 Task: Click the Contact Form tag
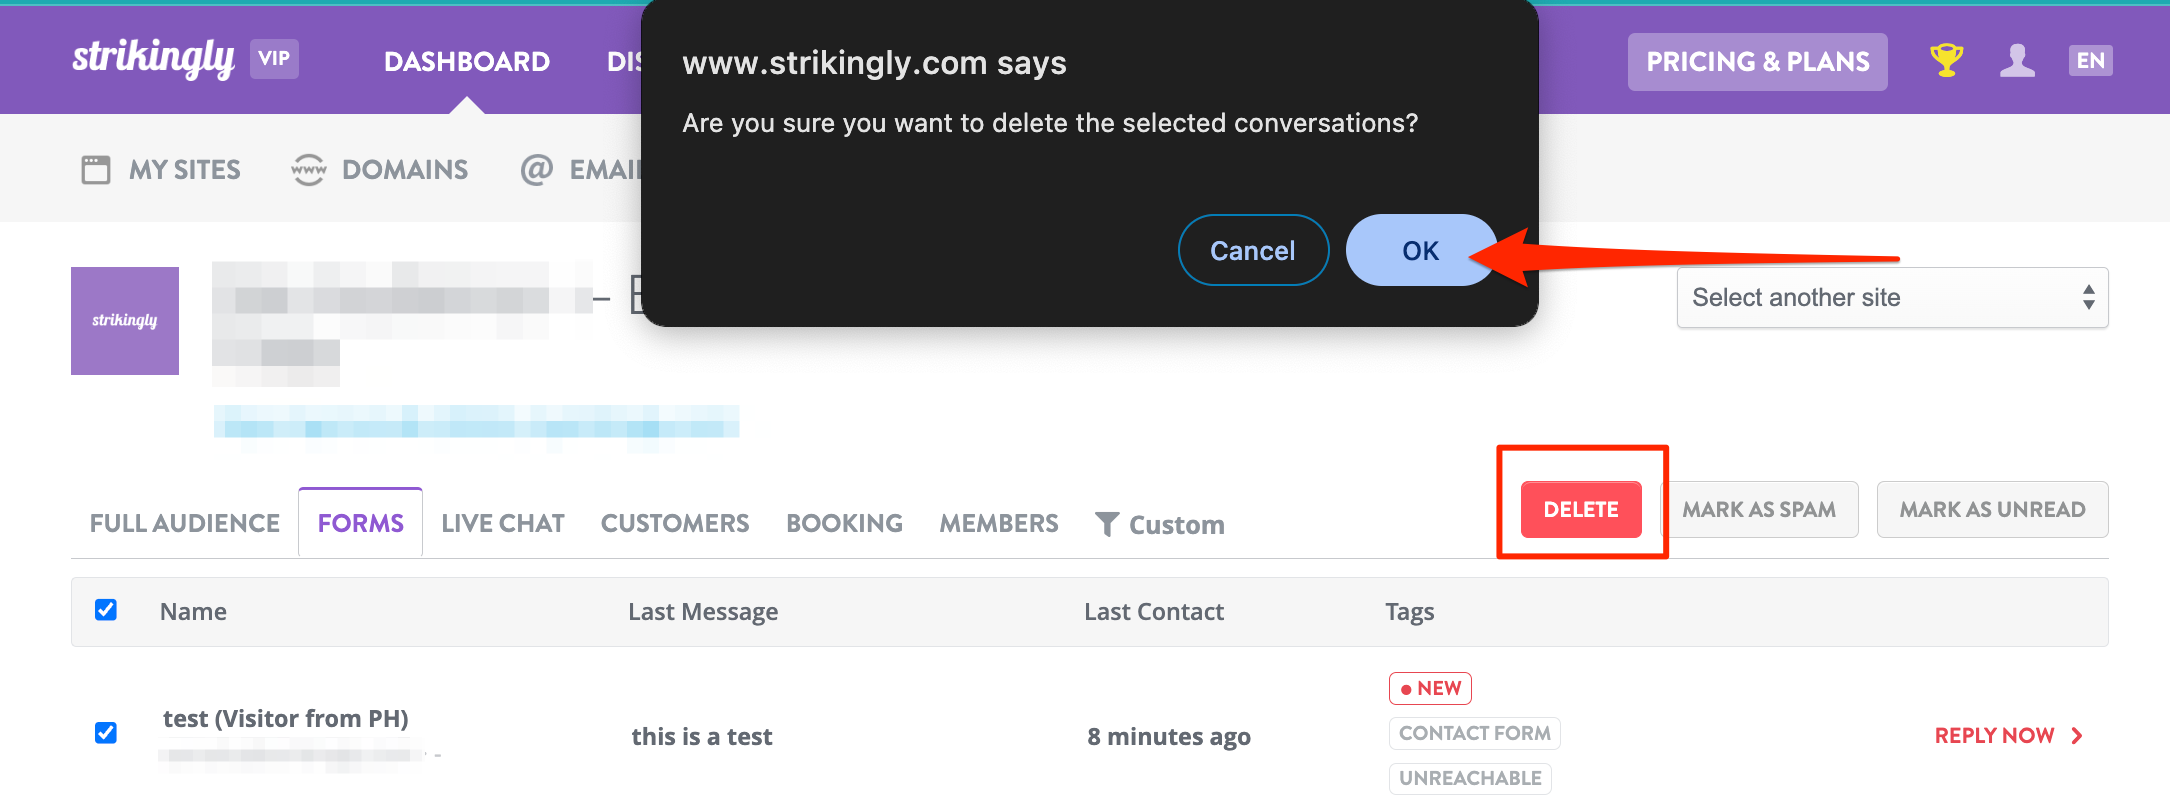tap(1475, 733)
